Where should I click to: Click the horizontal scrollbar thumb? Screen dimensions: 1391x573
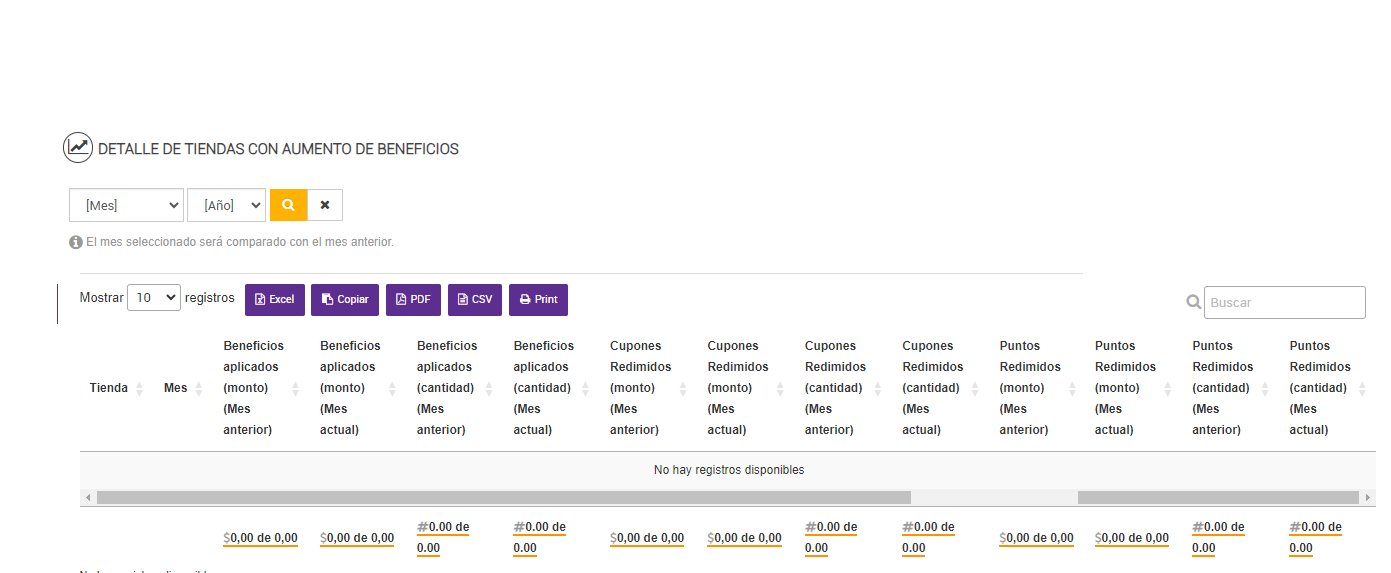click(x=500, y=497)
